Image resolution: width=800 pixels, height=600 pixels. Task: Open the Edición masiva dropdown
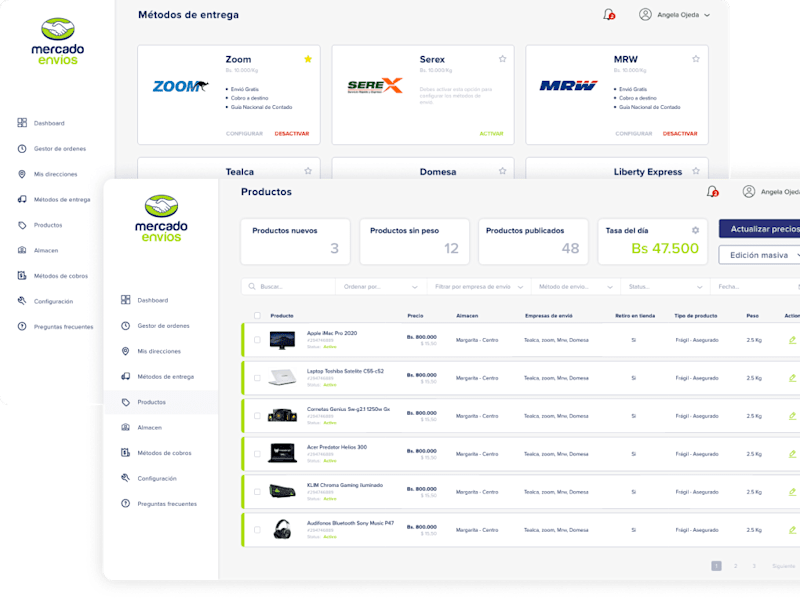[759, 255]
